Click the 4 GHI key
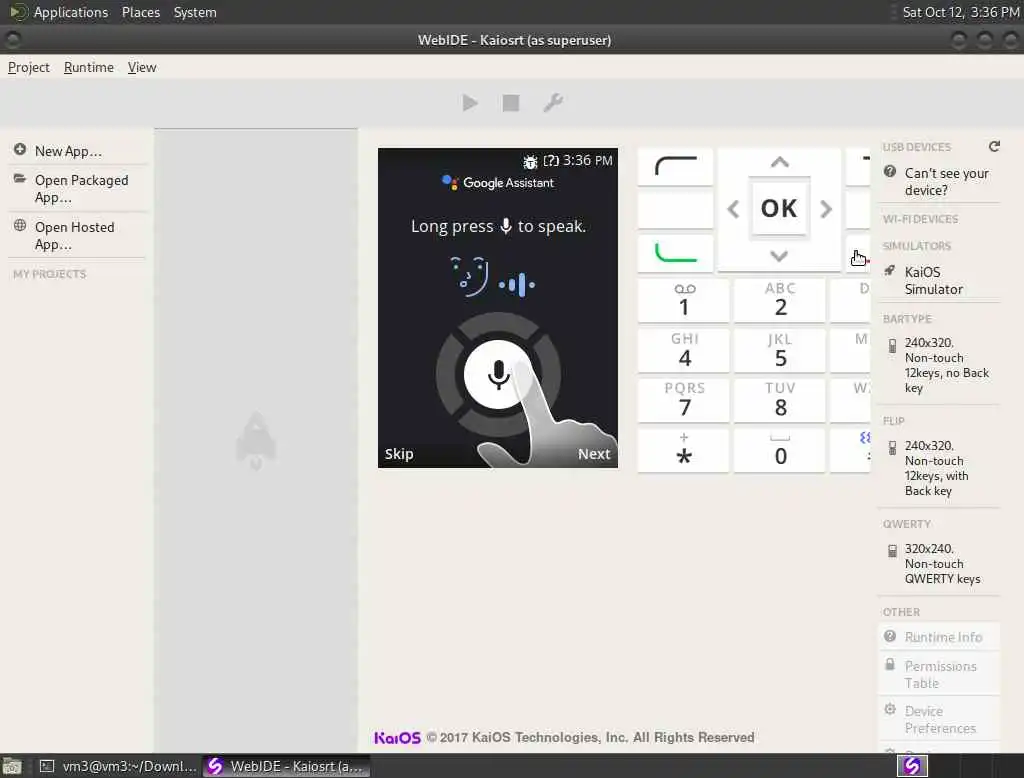This screenshot has height=778, width=1024. click(x=684, y=351)
